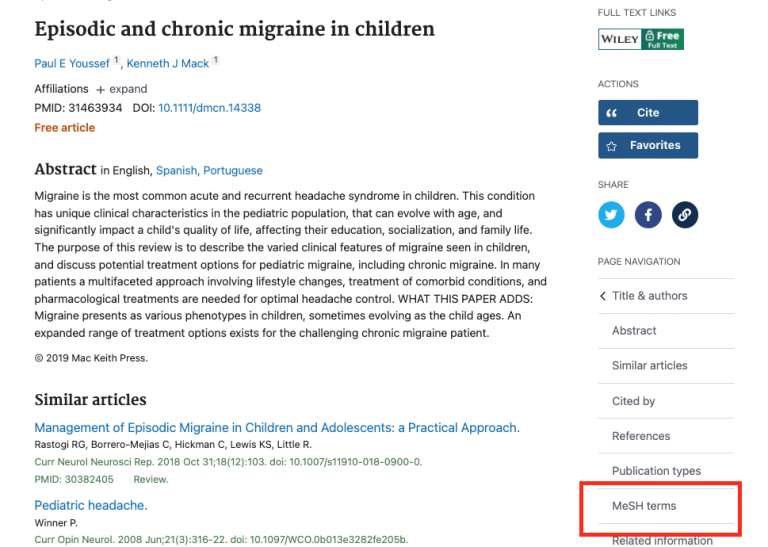Click the Cite button
Screen dimensions: 768x547
(647, 113)
